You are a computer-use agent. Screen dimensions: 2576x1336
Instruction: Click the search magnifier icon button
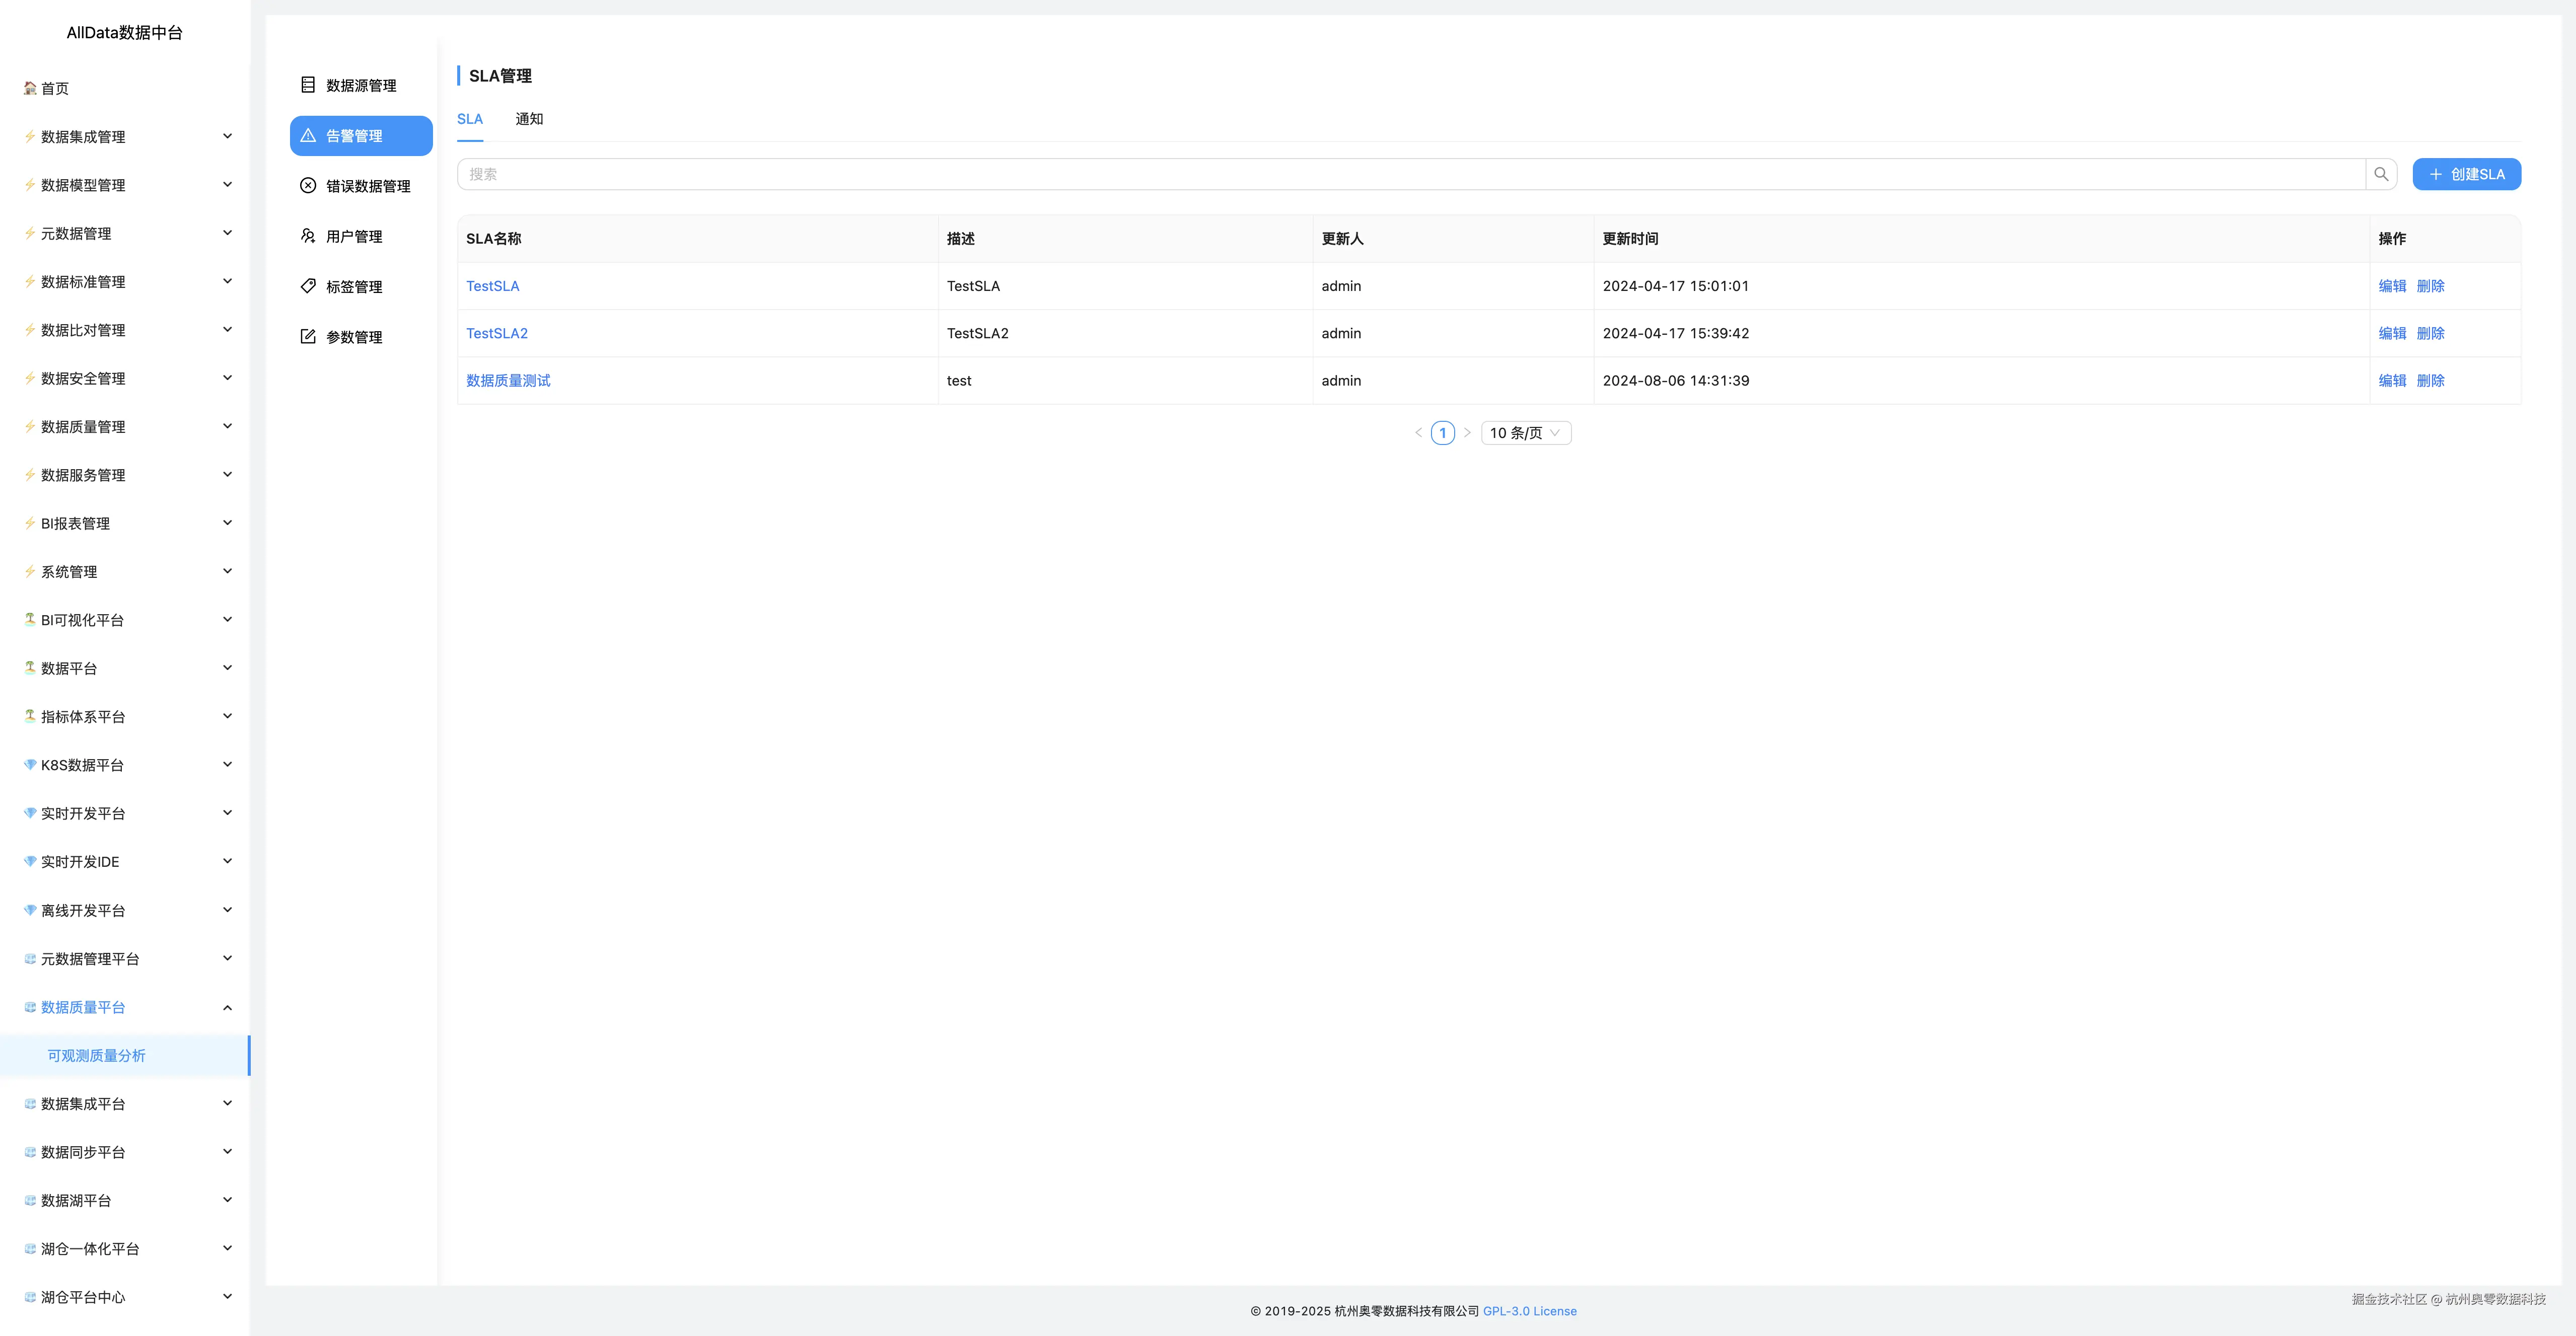(2381, 174)
